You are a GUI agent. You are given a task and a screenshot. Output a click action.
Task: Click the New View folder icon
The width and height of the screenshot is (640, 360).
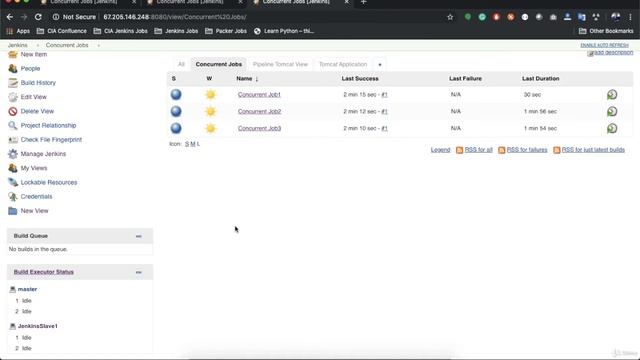pos(13,211)
